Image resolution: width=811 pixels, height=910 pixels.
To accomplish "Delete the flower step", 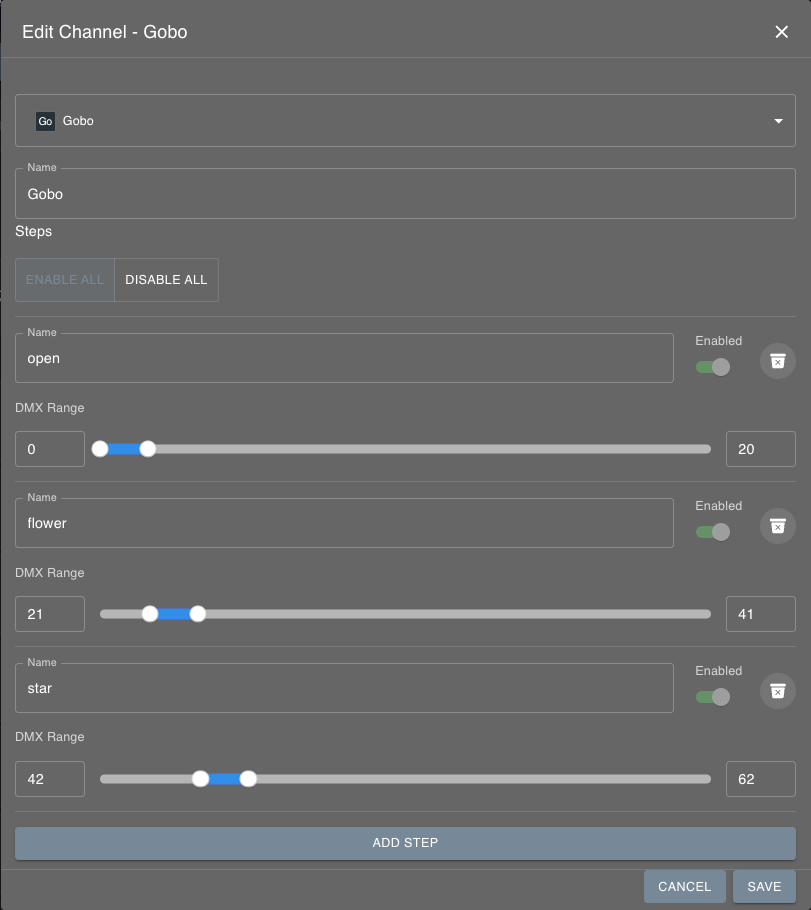I will (777, 526).
